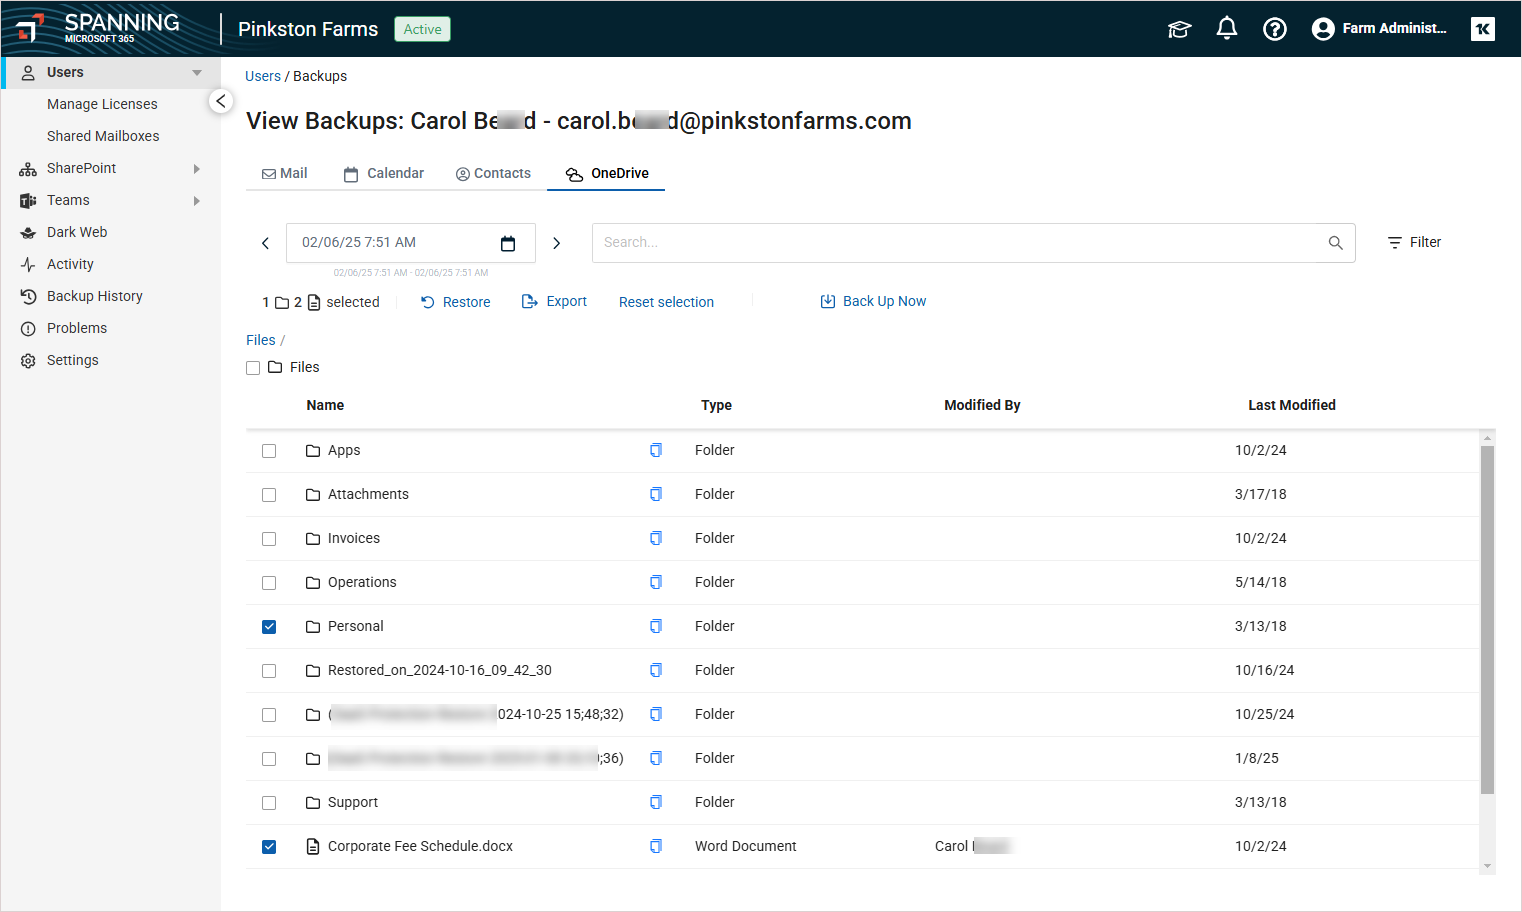
Task: Open the backup date dropdown field
Action: click(410, 243)
